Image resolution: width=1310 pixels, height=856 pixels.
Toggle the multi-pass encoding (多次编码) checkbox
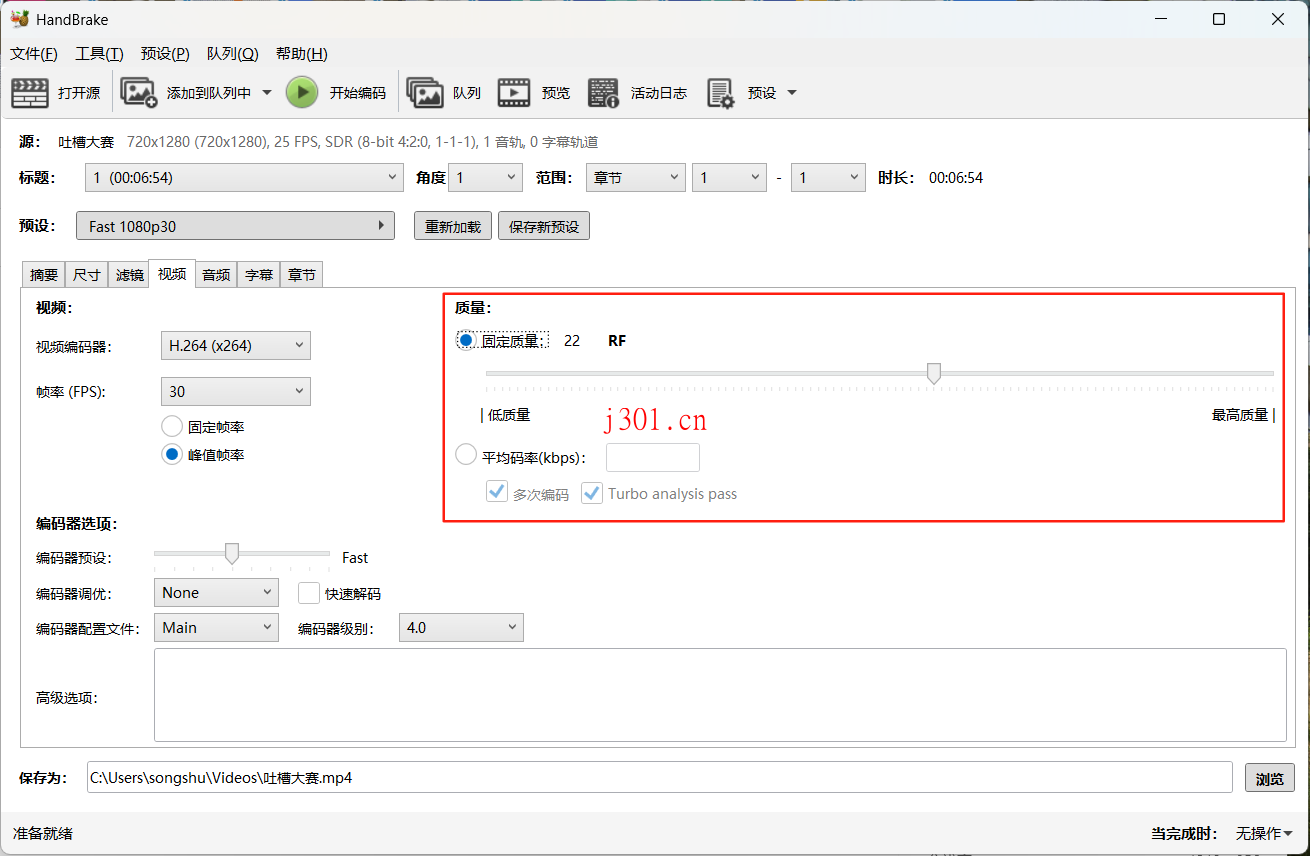click(497, 492)
